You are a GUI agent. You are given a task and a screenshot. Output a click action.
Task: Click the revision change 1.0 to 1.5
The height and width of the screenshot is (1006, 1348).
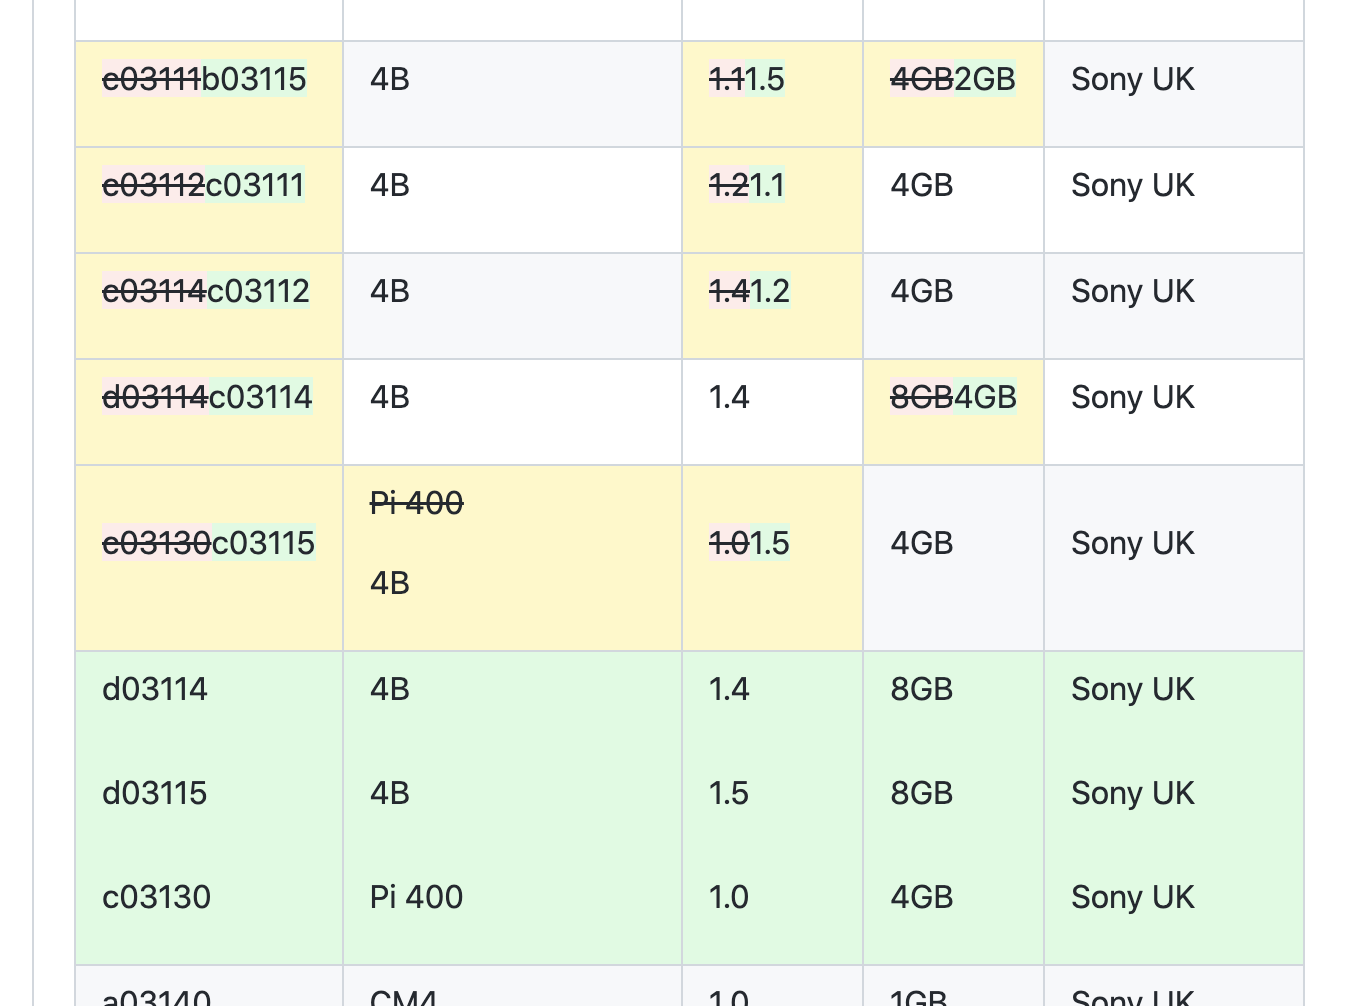point(749,543)
